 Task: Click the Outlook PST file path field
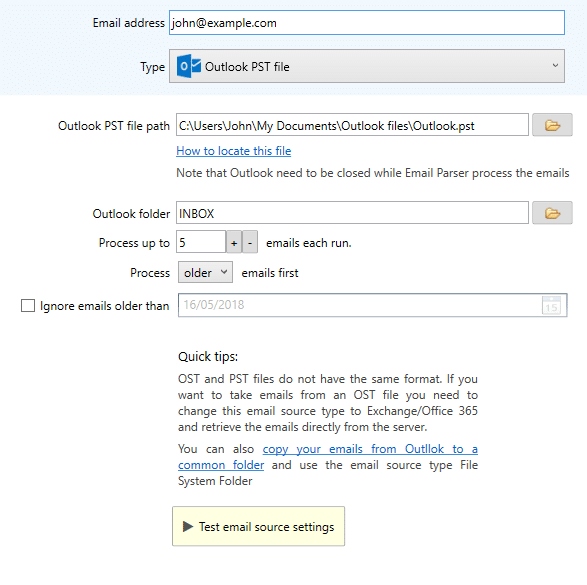(x=352, y=125)
